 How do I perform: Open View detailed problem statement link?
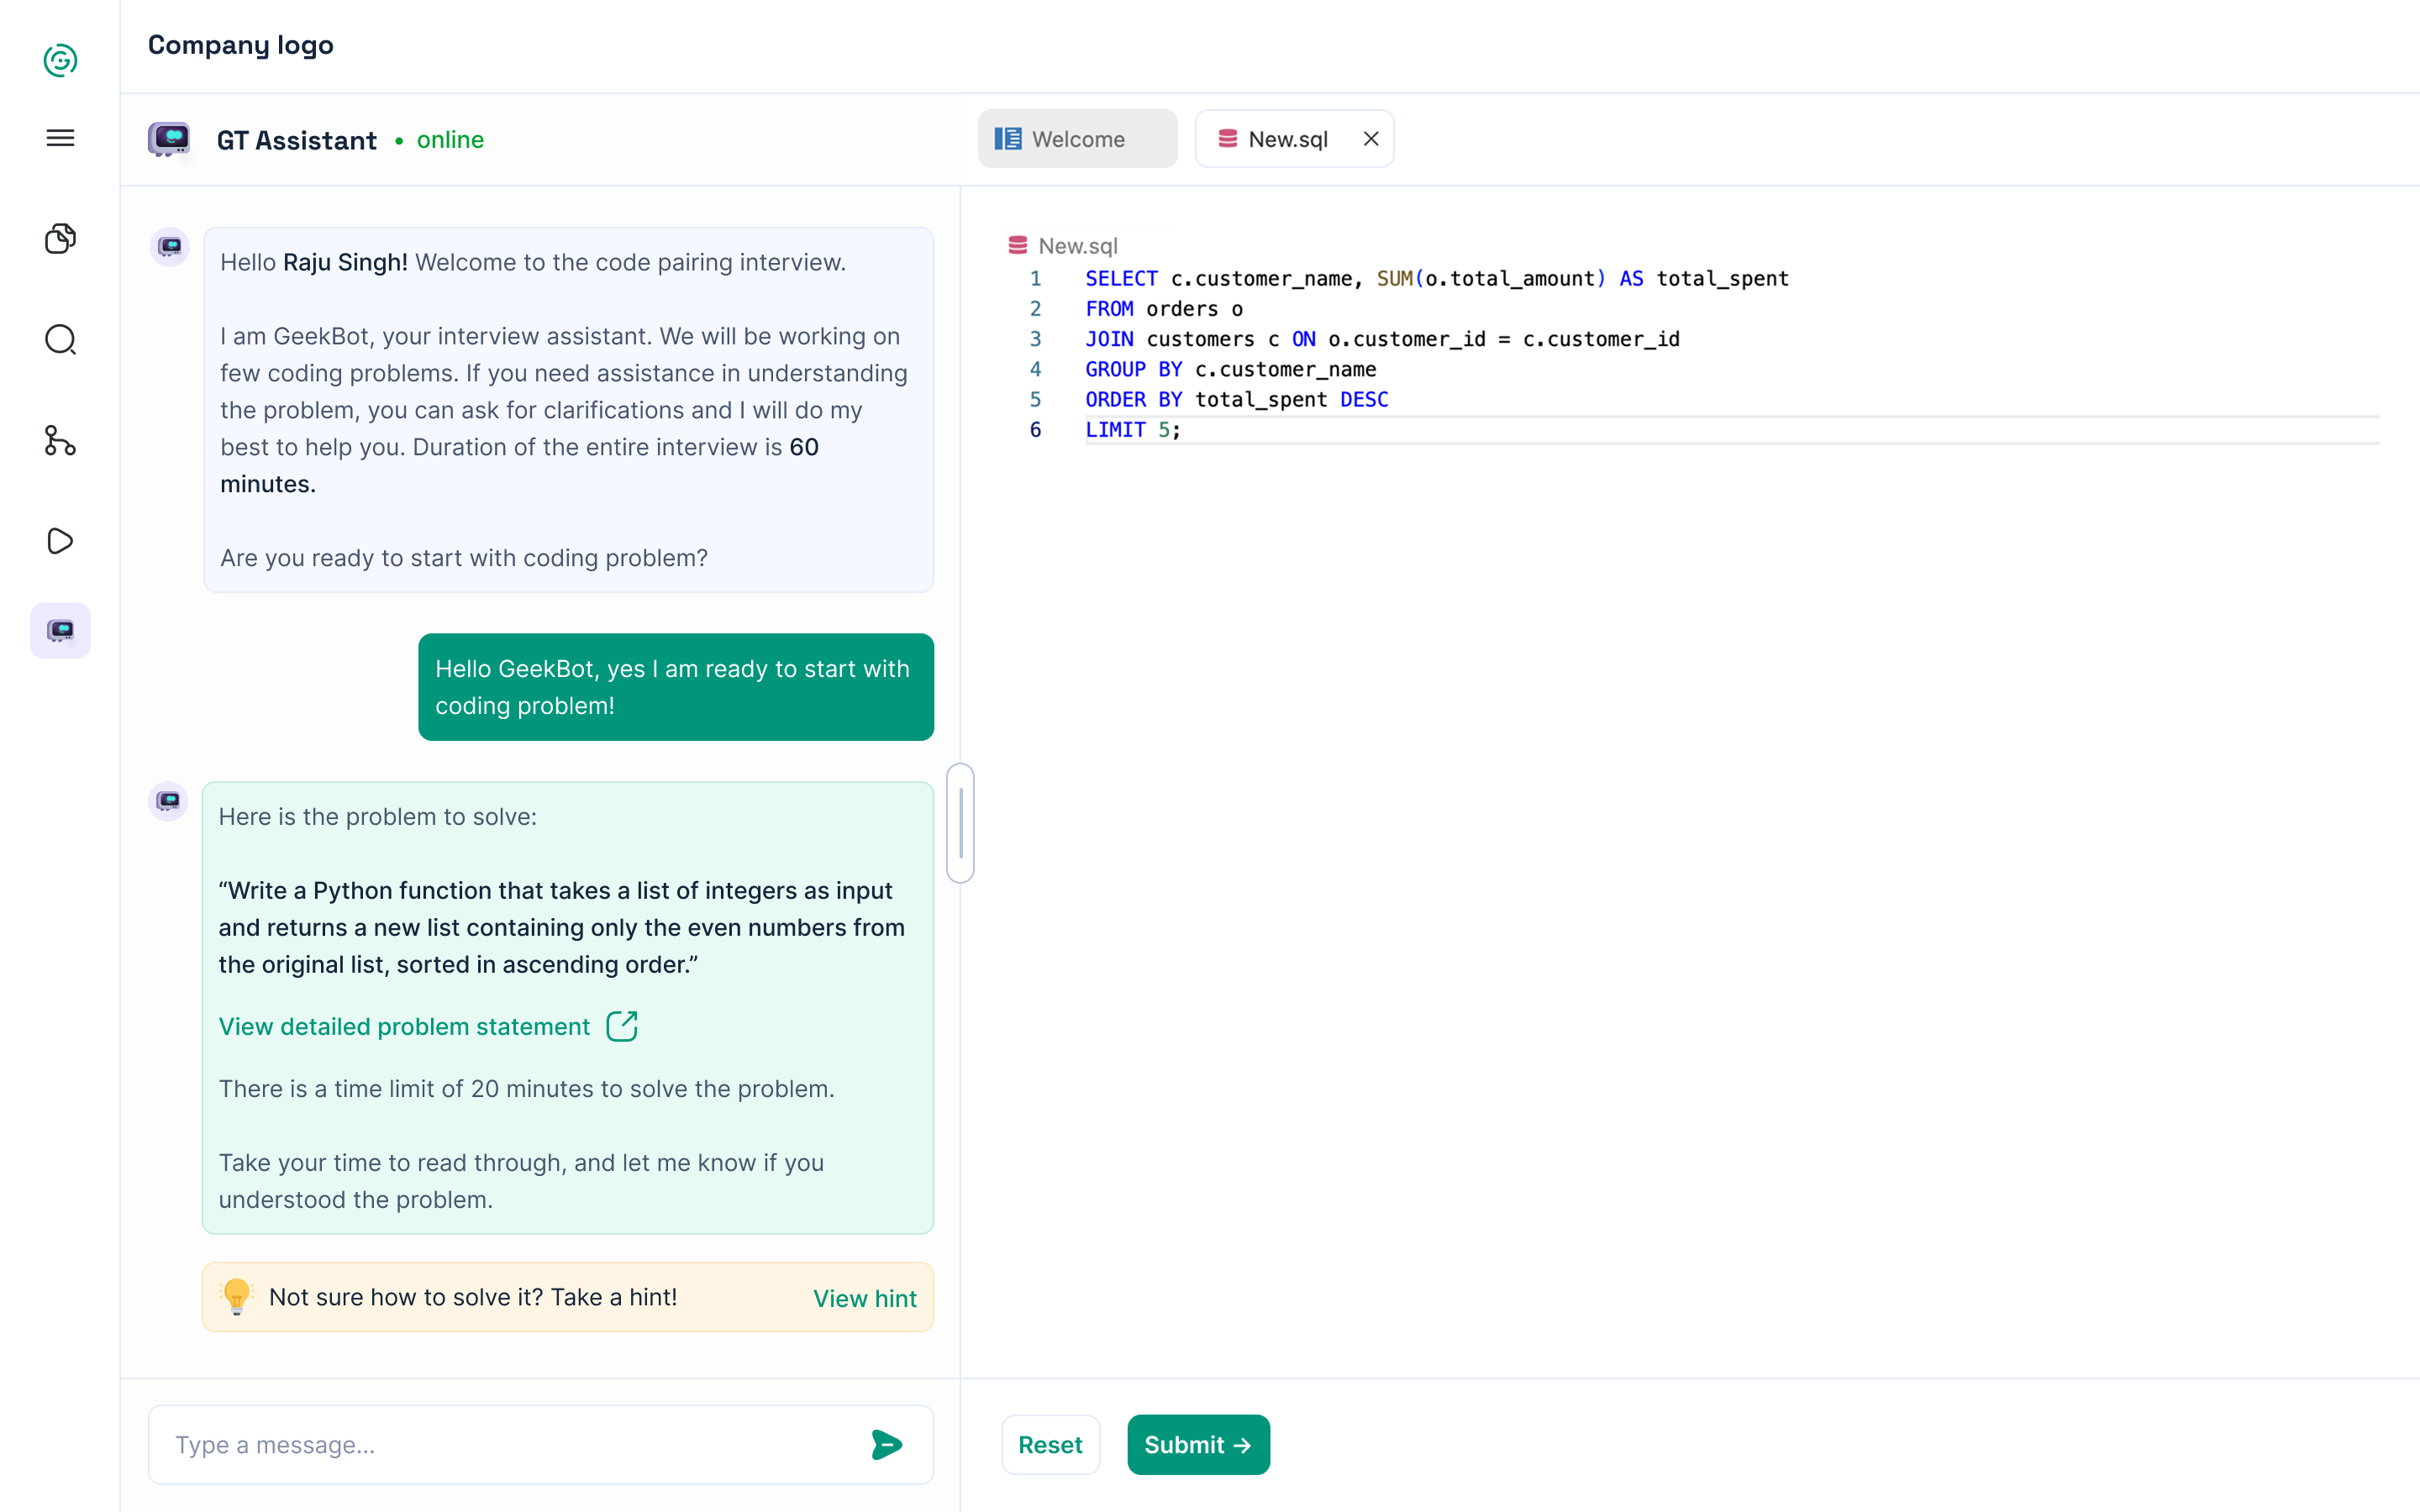tap(404, 1026)
